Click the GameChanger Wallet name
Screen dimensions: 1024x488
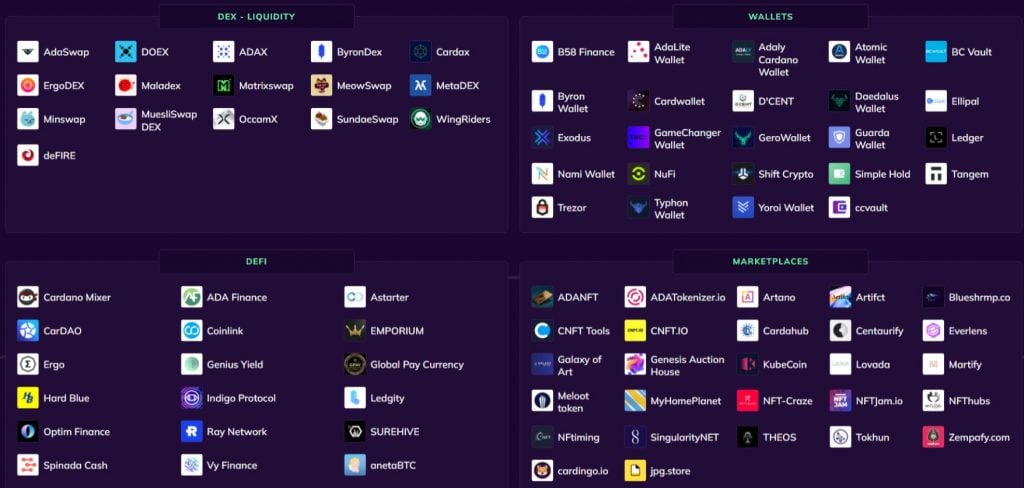pyautogui.click(x=688, y=138)
